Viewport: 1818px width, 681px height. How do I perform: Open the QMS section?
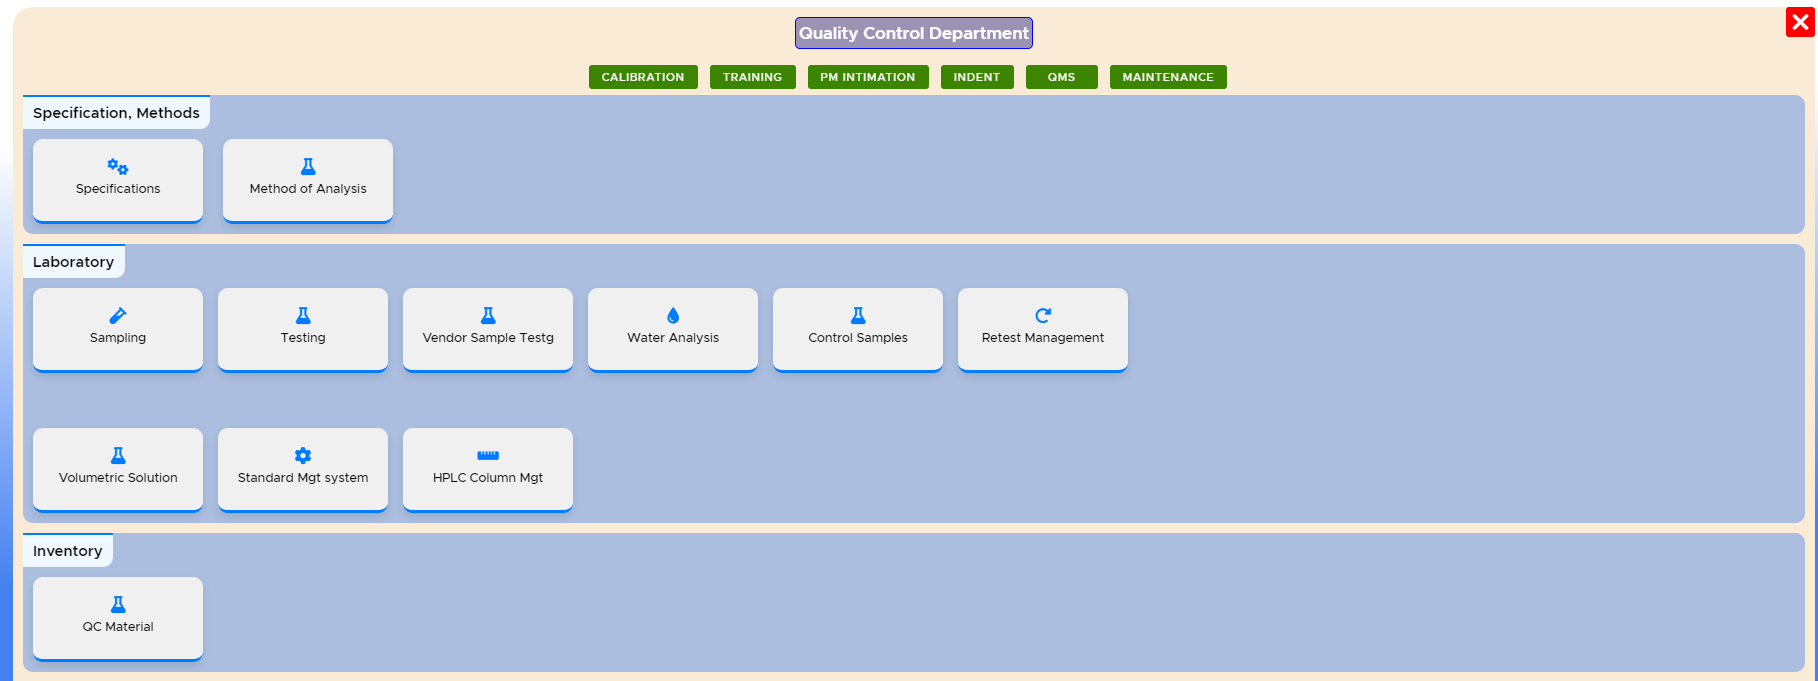[x=1061, y=77]
